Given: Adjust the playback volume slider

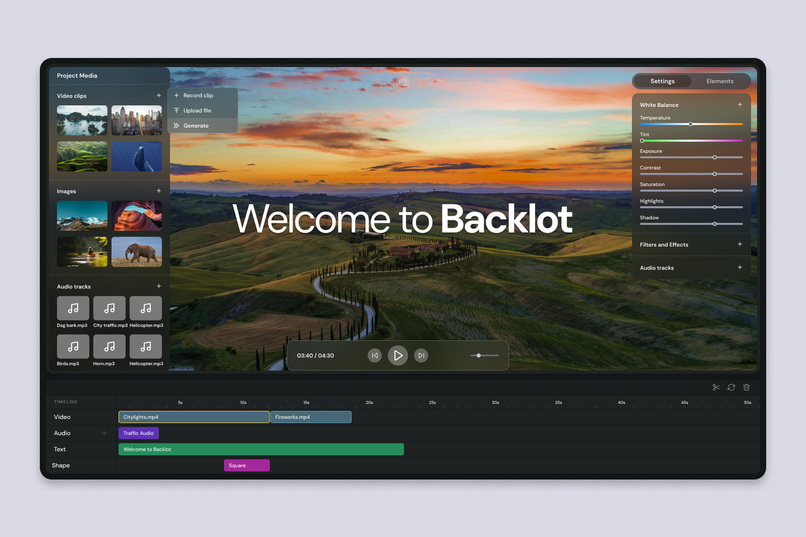Looking at the screenshot, I should tap(484, 355).
